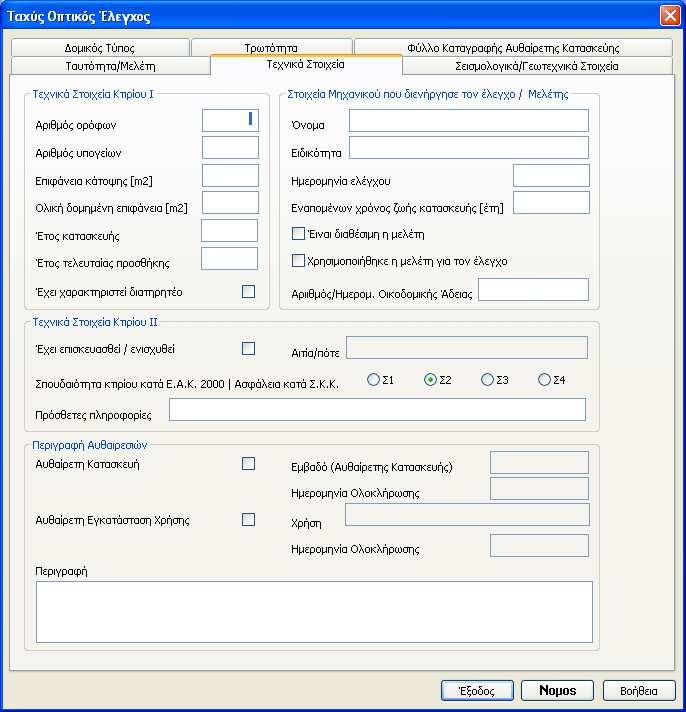Check Έχει επισκευασθεί / ενισχυθεί checkbox
The image size is (686, 712).
click(248, 349)
